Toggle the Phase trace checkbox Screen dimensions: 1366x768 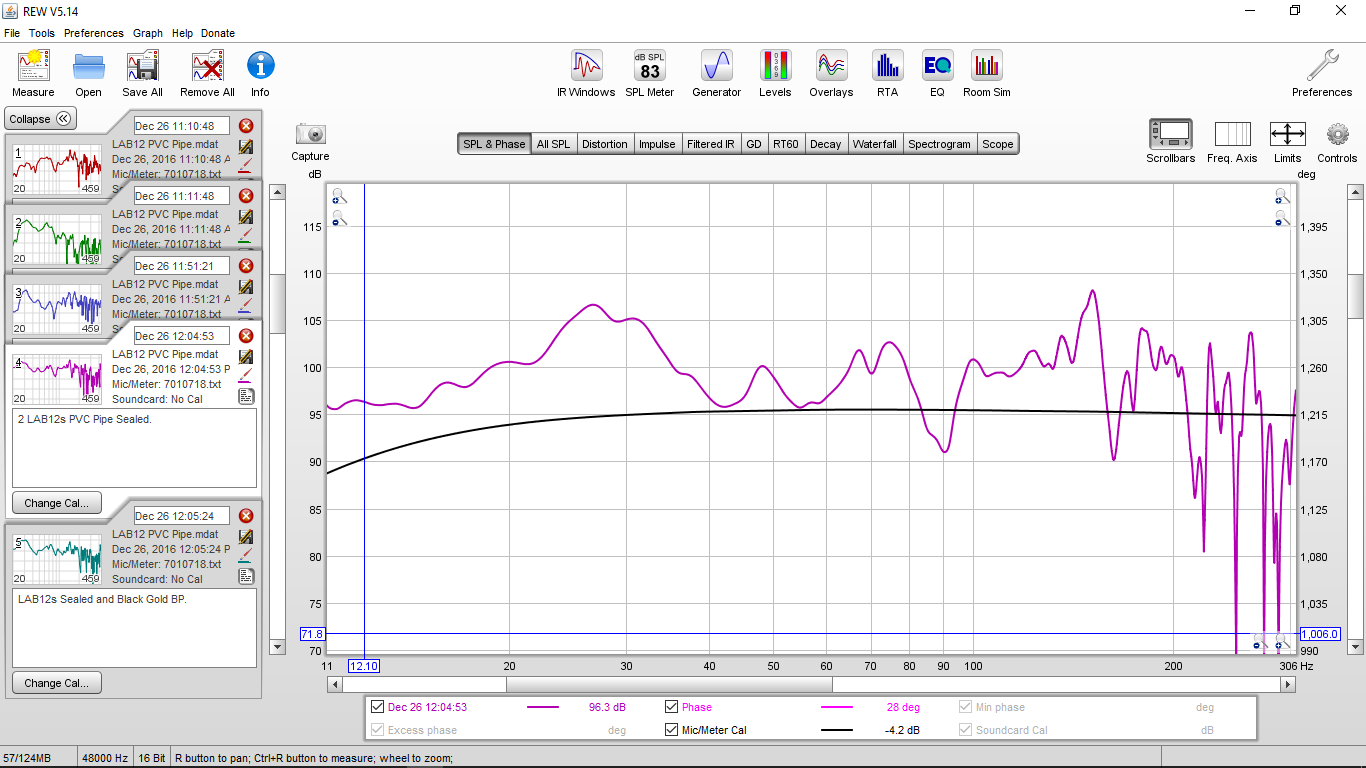click(x=671, y=707)
